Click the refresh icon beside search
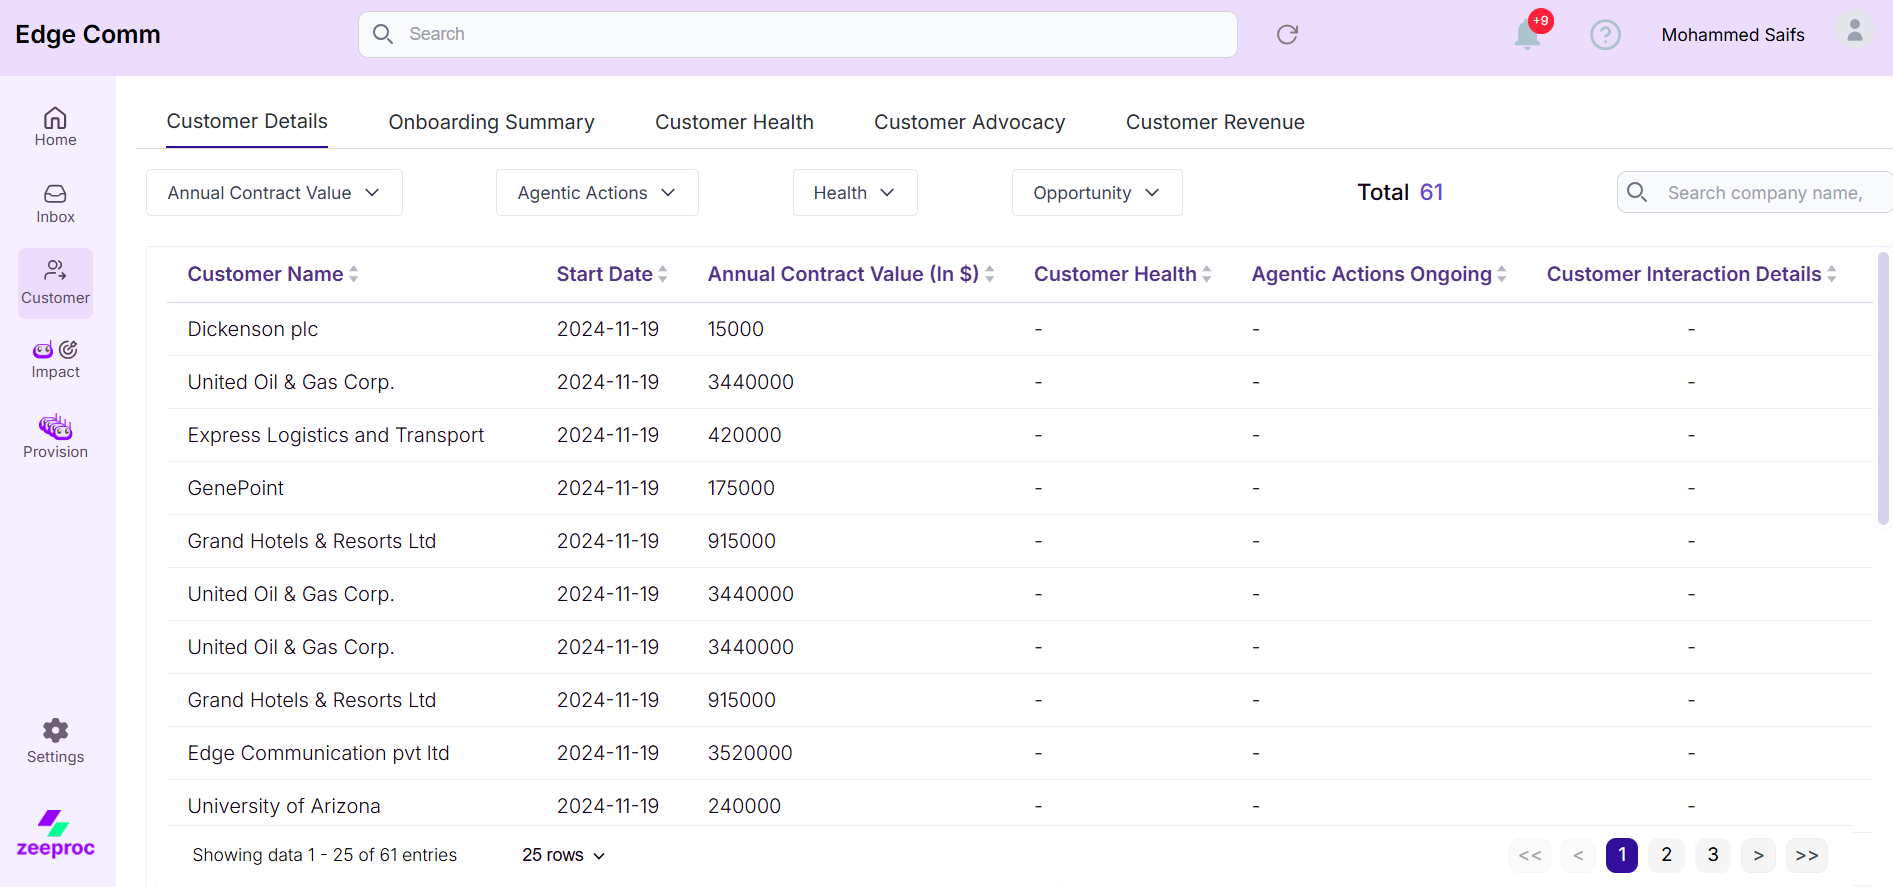This screenshot has width=1893, height=887. (x=1287, y=35)
